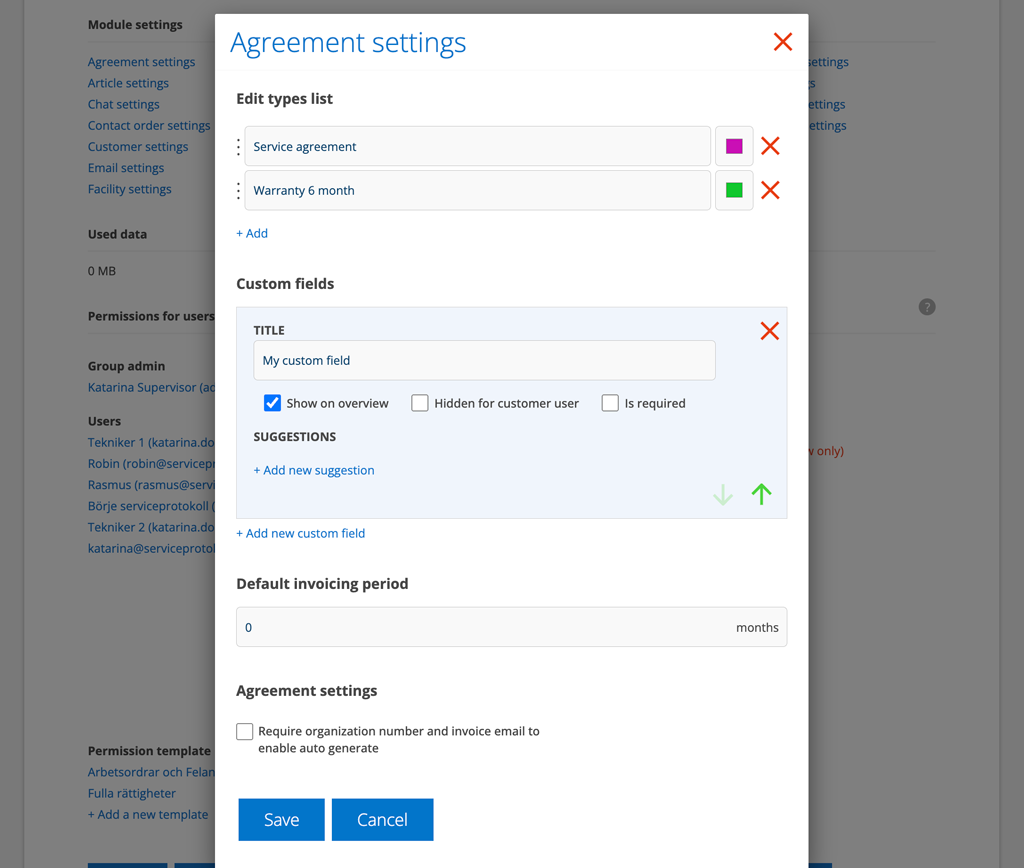Delete the Service agreement type
The image size is (1024, 868).
click(x=770, y=146)
